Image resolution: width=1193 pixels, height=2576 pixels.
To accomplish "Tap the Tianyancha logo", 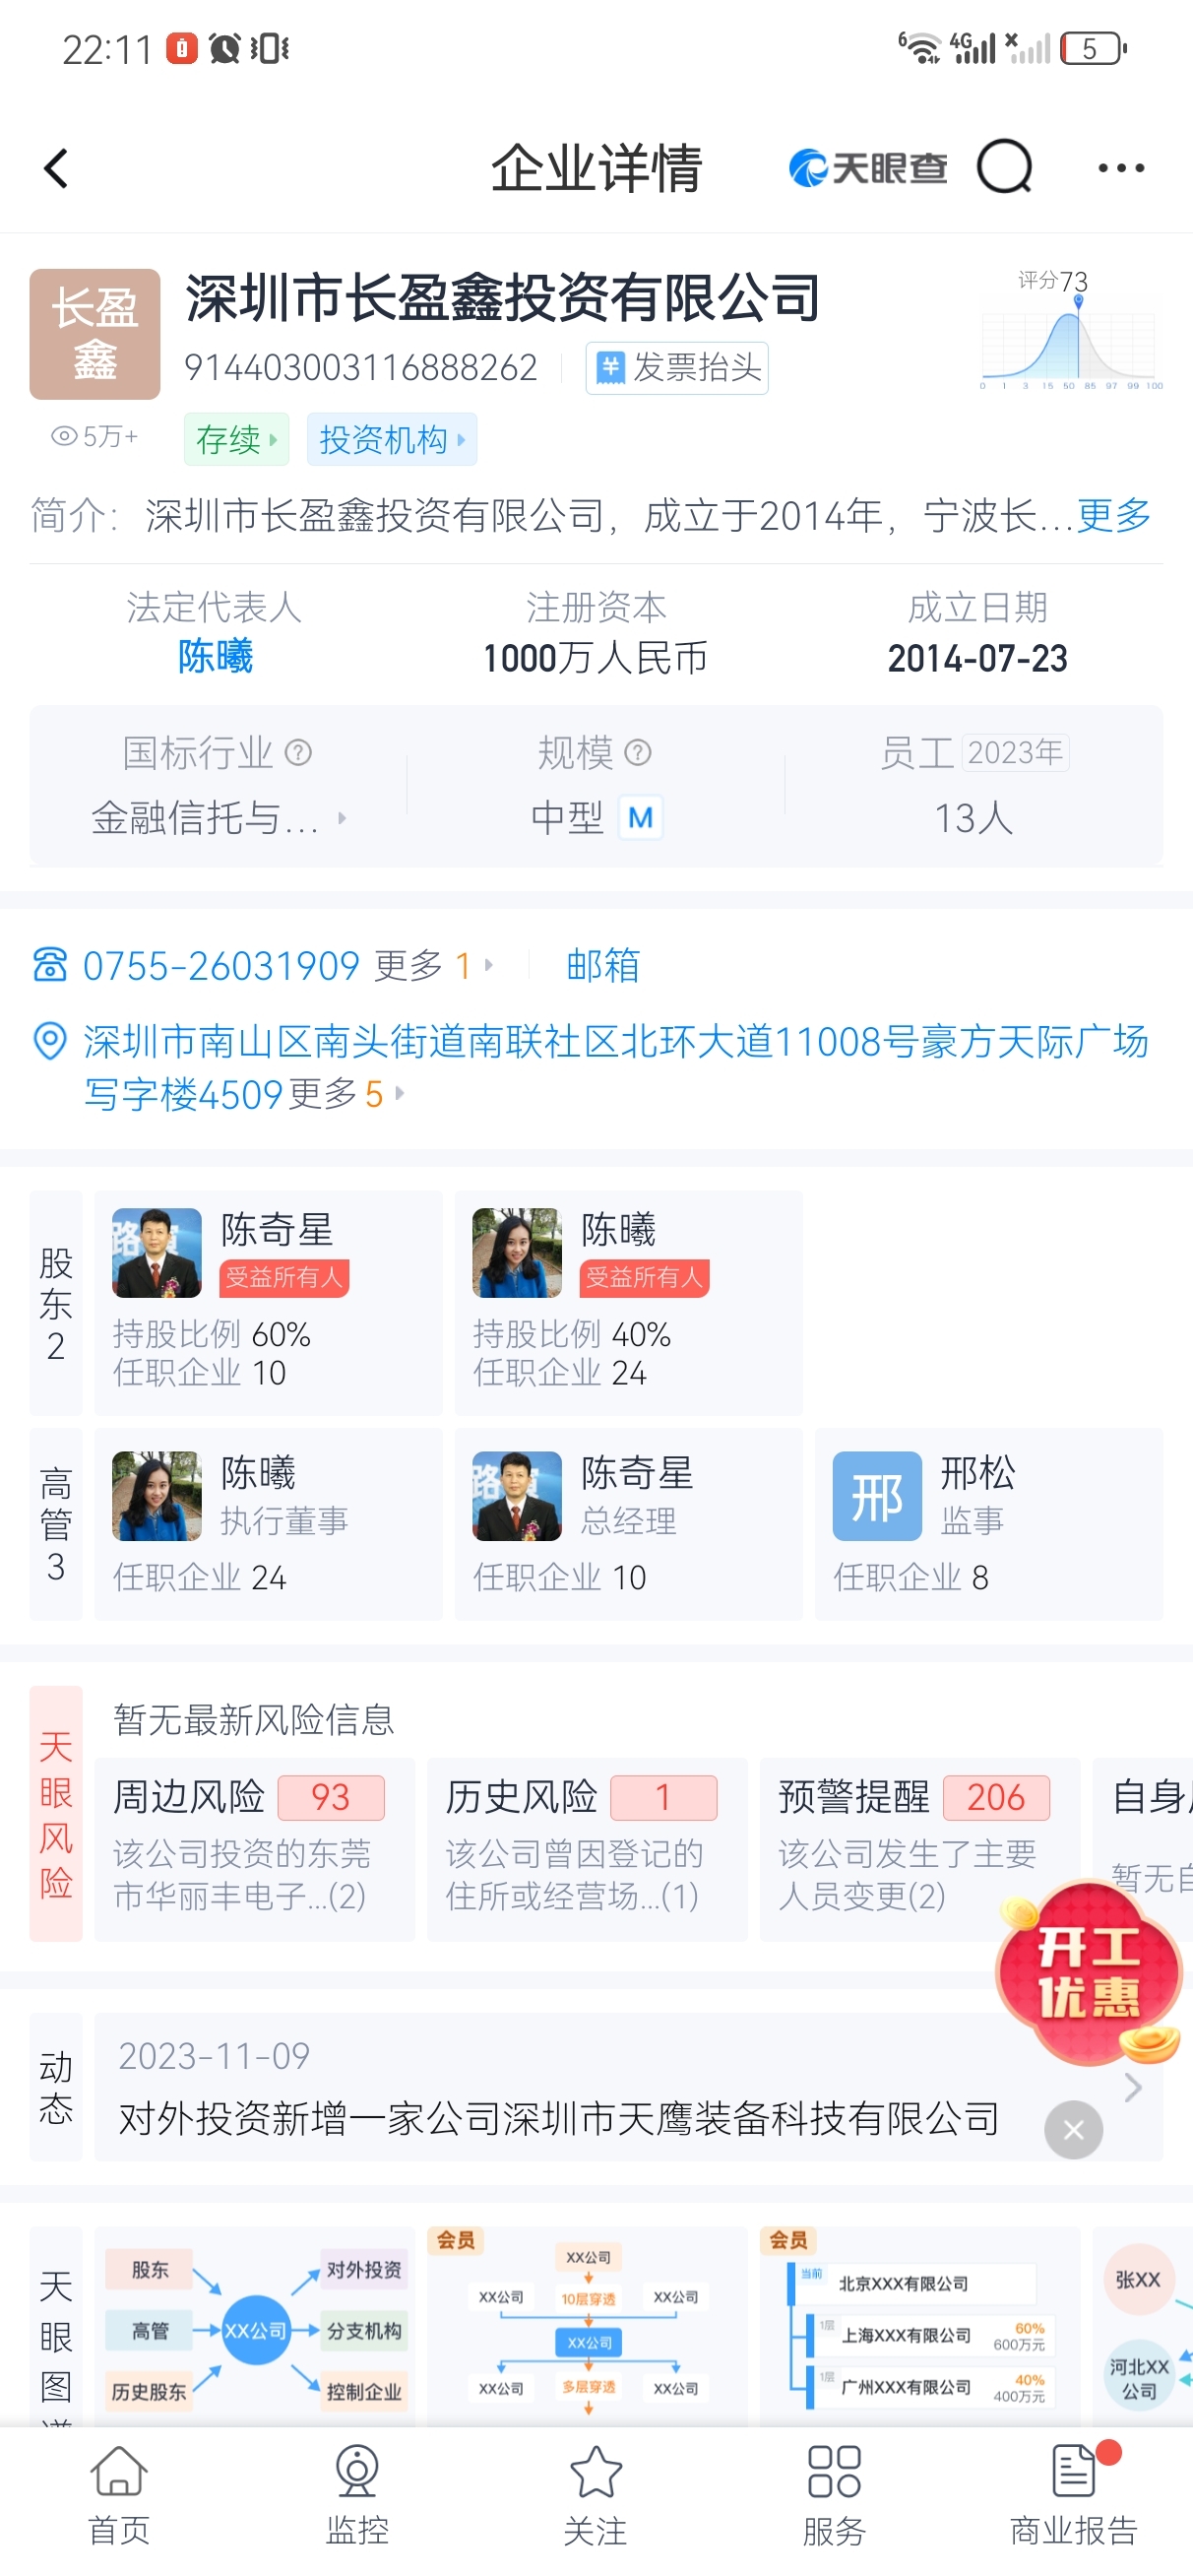I will (867, 168).
